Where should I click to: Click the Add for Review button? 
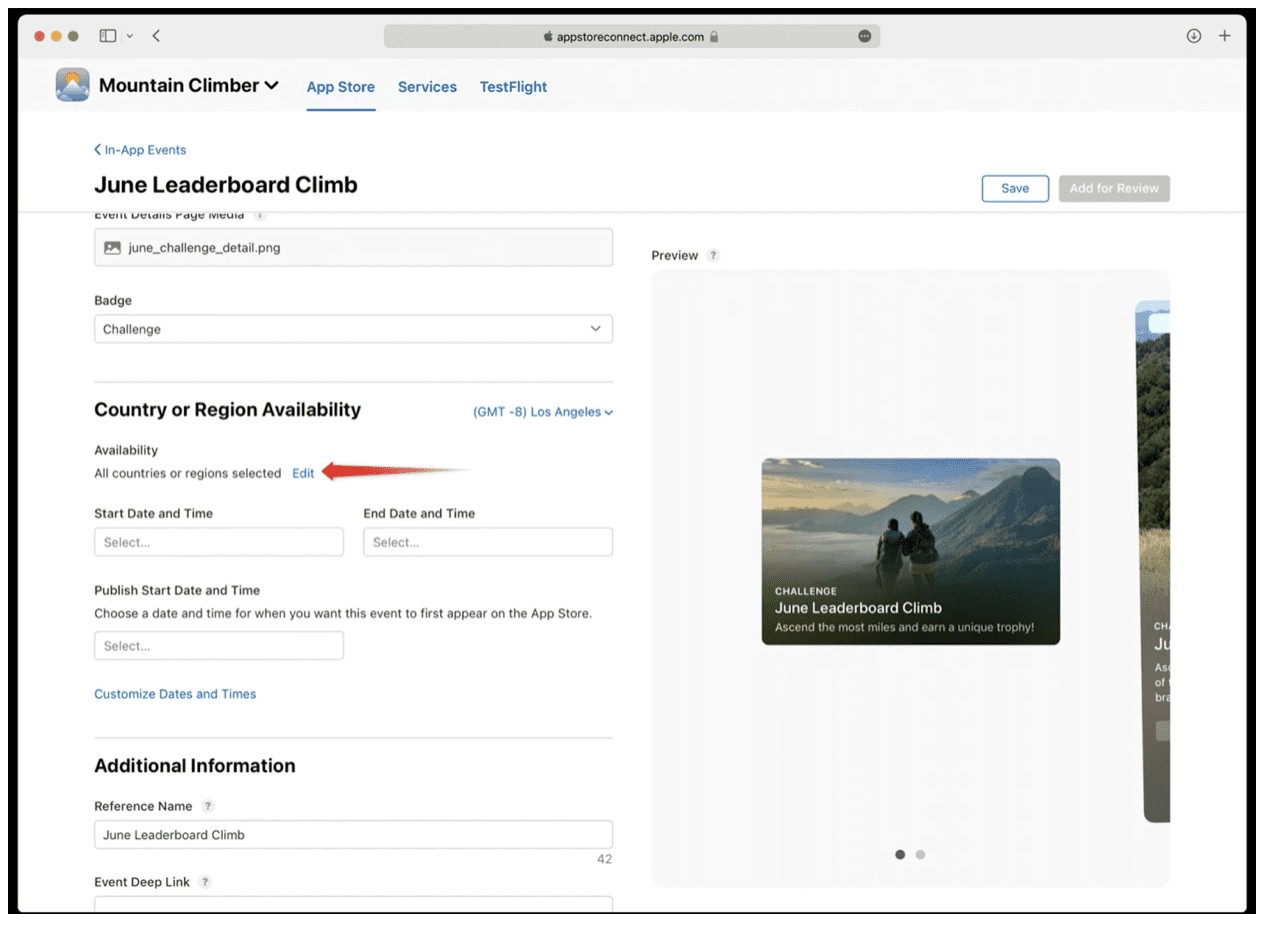[x=1114, y=188]
